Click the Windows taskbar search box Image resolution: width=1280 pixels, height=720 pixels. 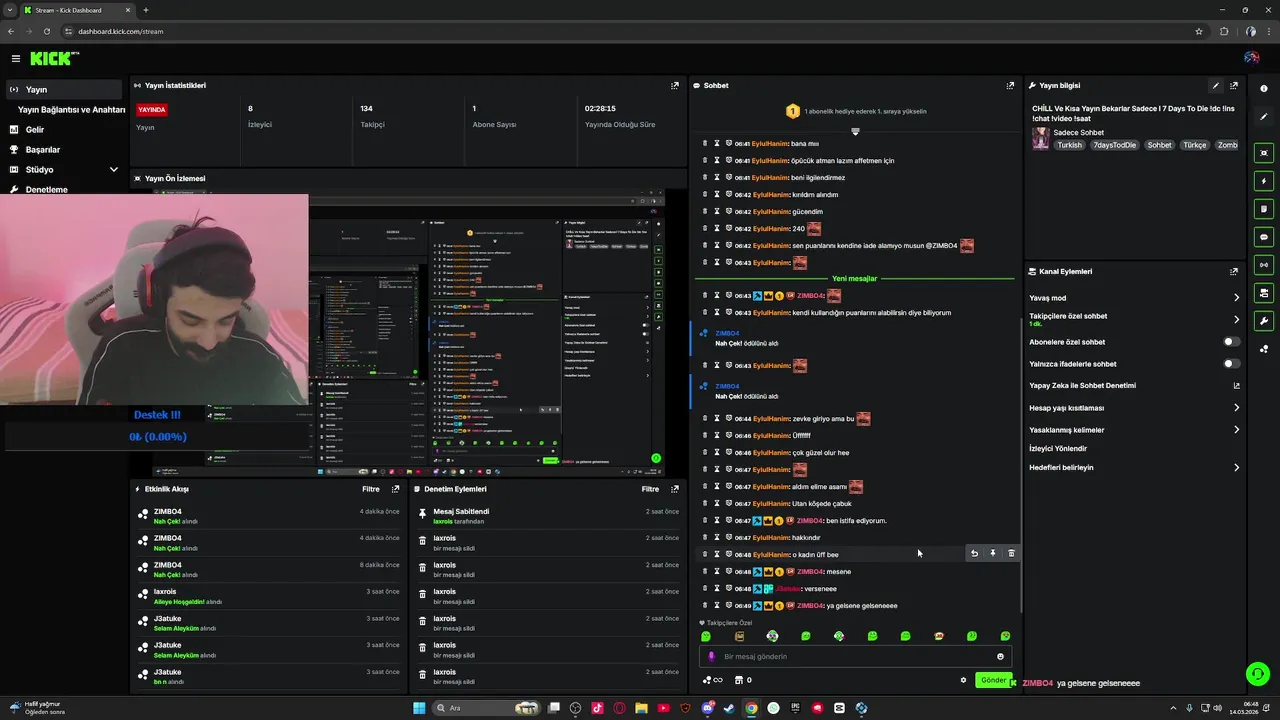[x=487, y=708]
